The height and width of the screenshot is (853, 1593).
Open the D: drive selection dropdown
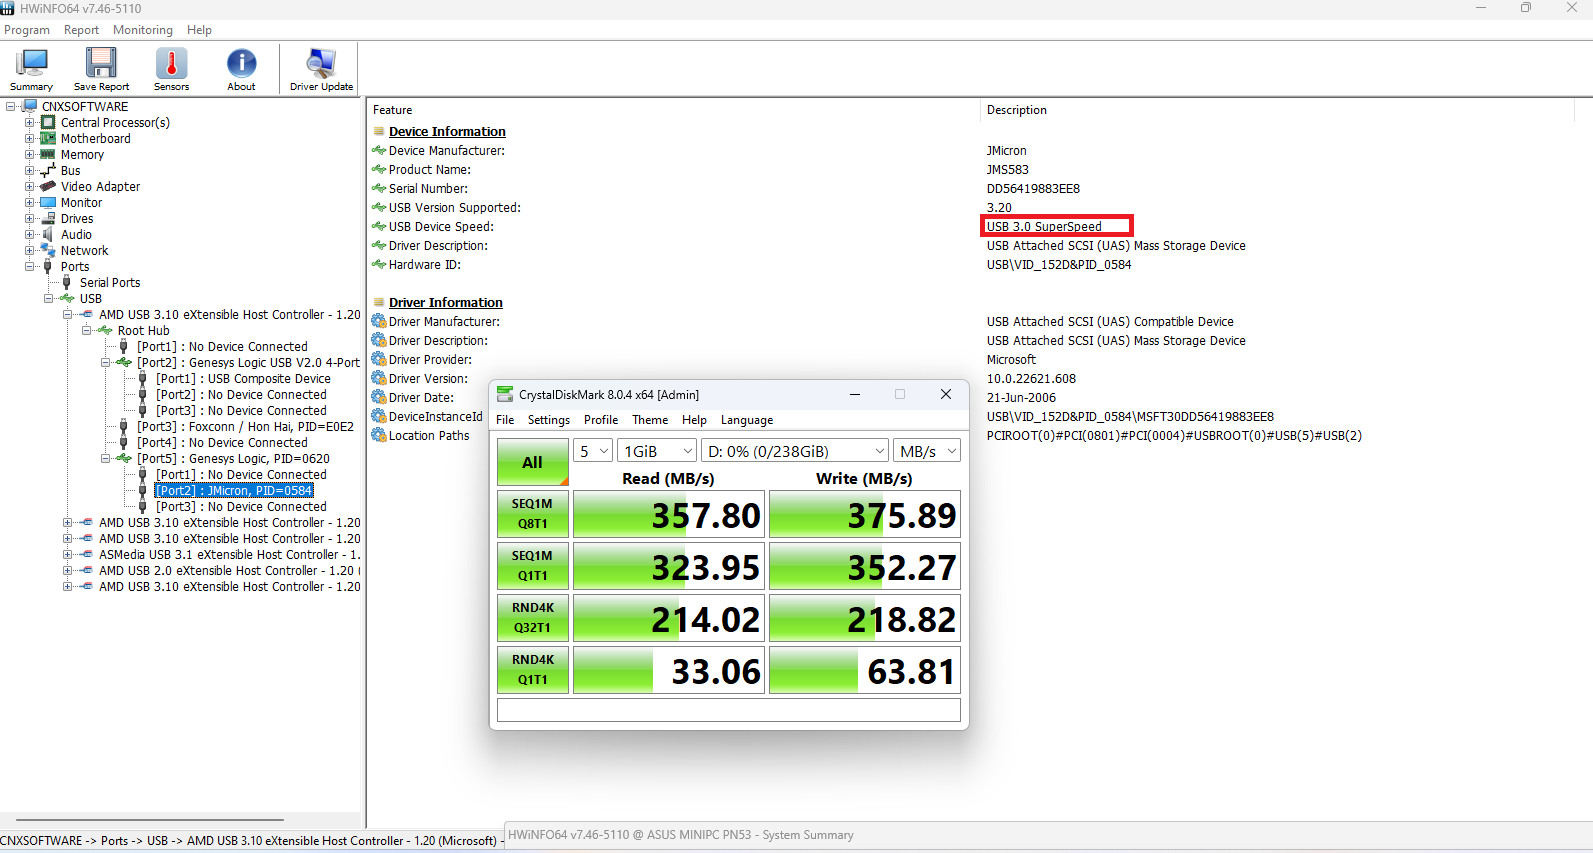coord(794,451)
